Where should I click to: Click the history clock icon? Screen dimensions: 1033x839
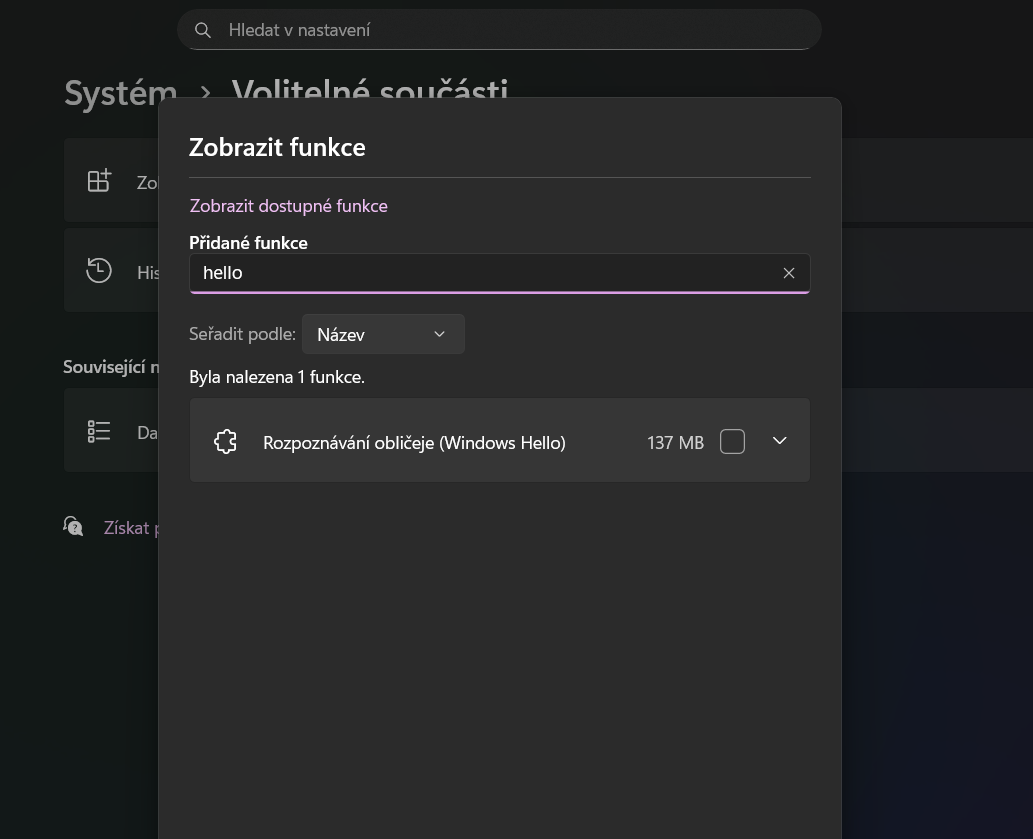(x=99, y=271)
